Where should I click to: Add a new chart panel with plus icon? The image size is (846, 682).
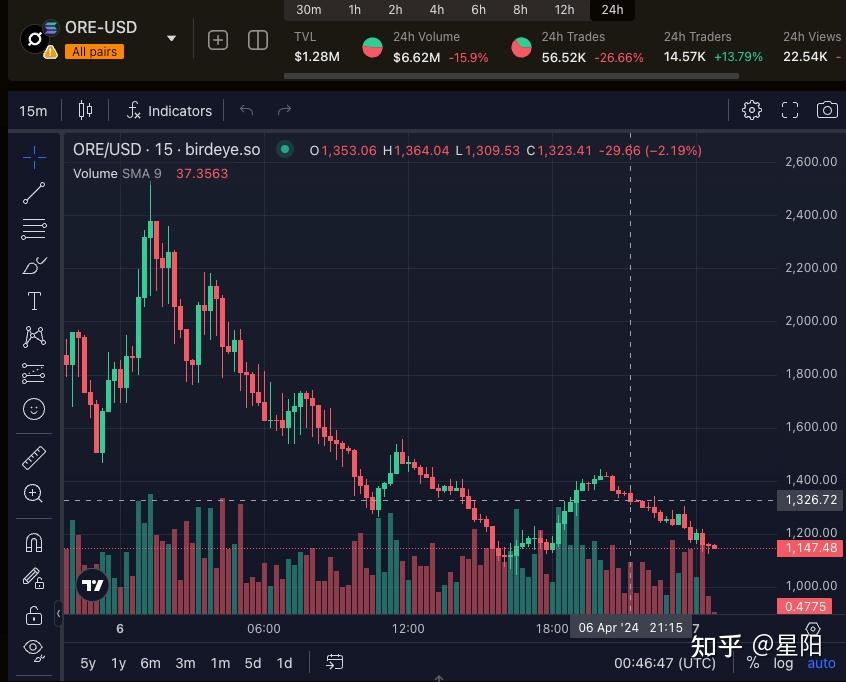218,40
